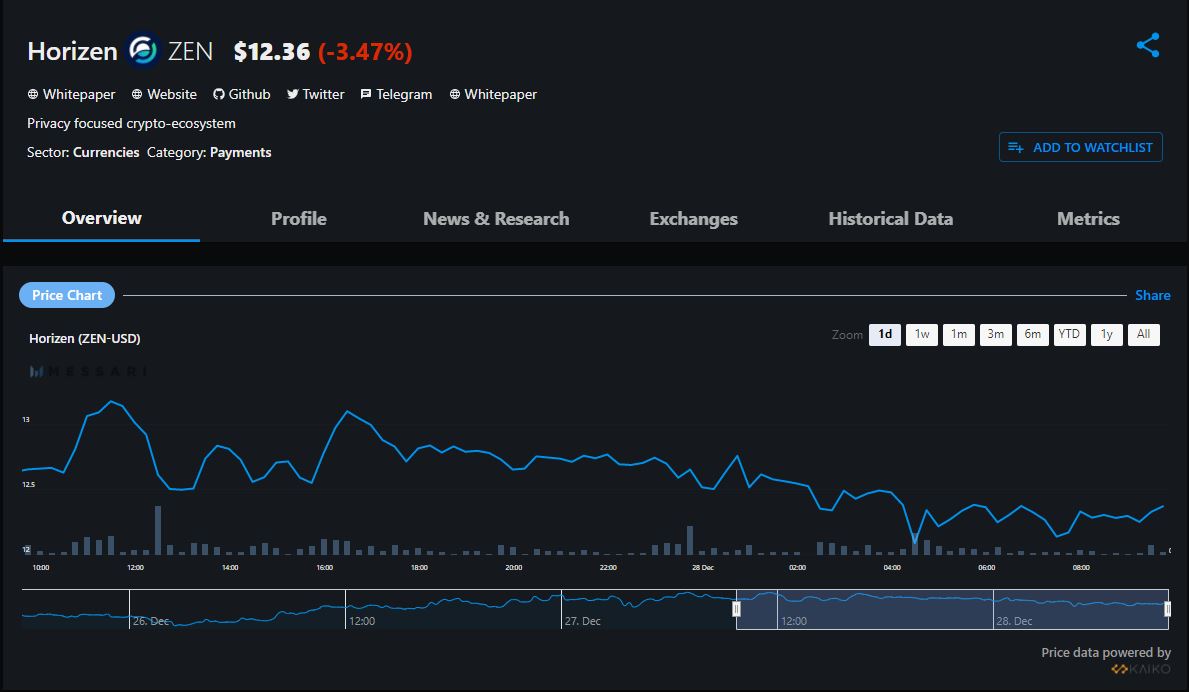Switch to the Profile tab

[299, 219]
